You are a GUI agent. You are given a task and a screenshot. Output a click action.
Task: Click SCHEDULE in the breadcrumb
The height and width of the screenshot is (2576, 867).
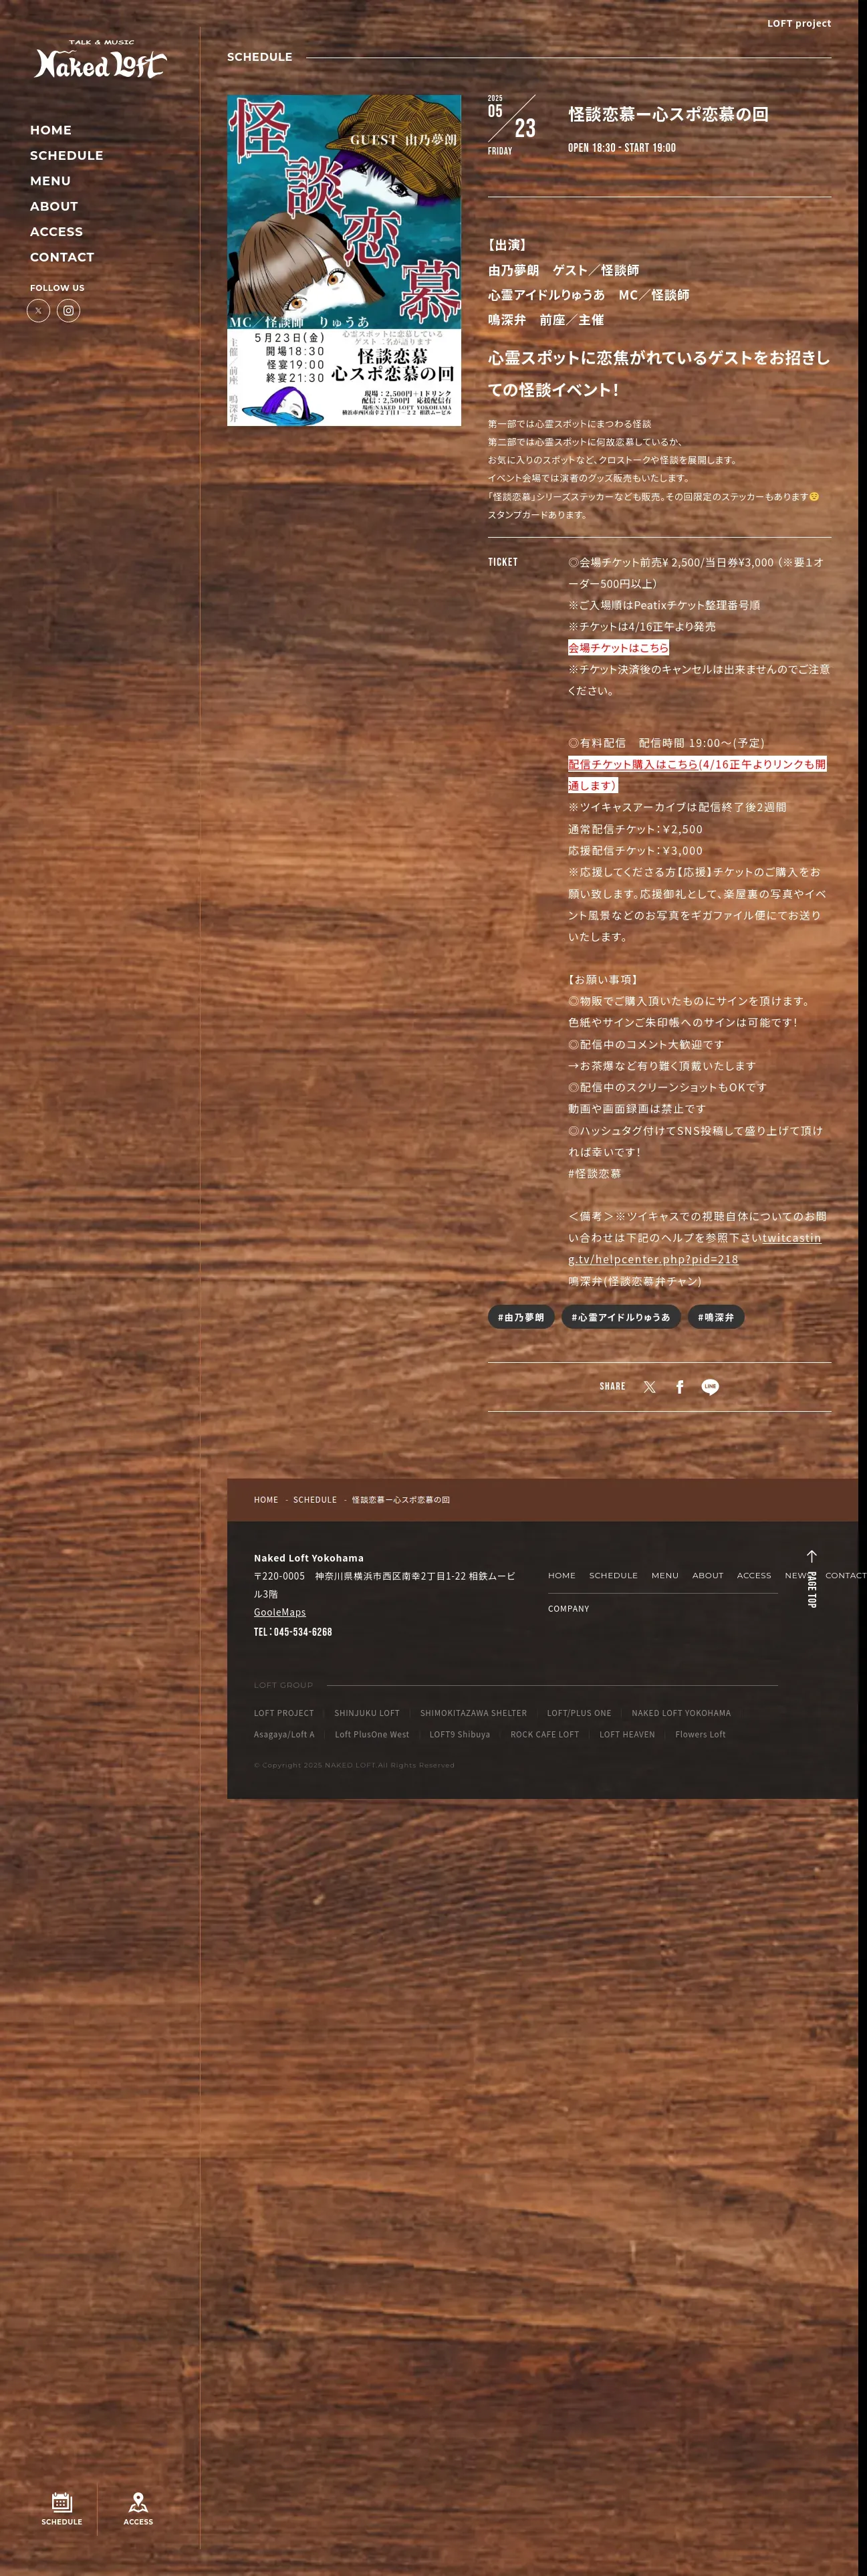point(315,1500)
